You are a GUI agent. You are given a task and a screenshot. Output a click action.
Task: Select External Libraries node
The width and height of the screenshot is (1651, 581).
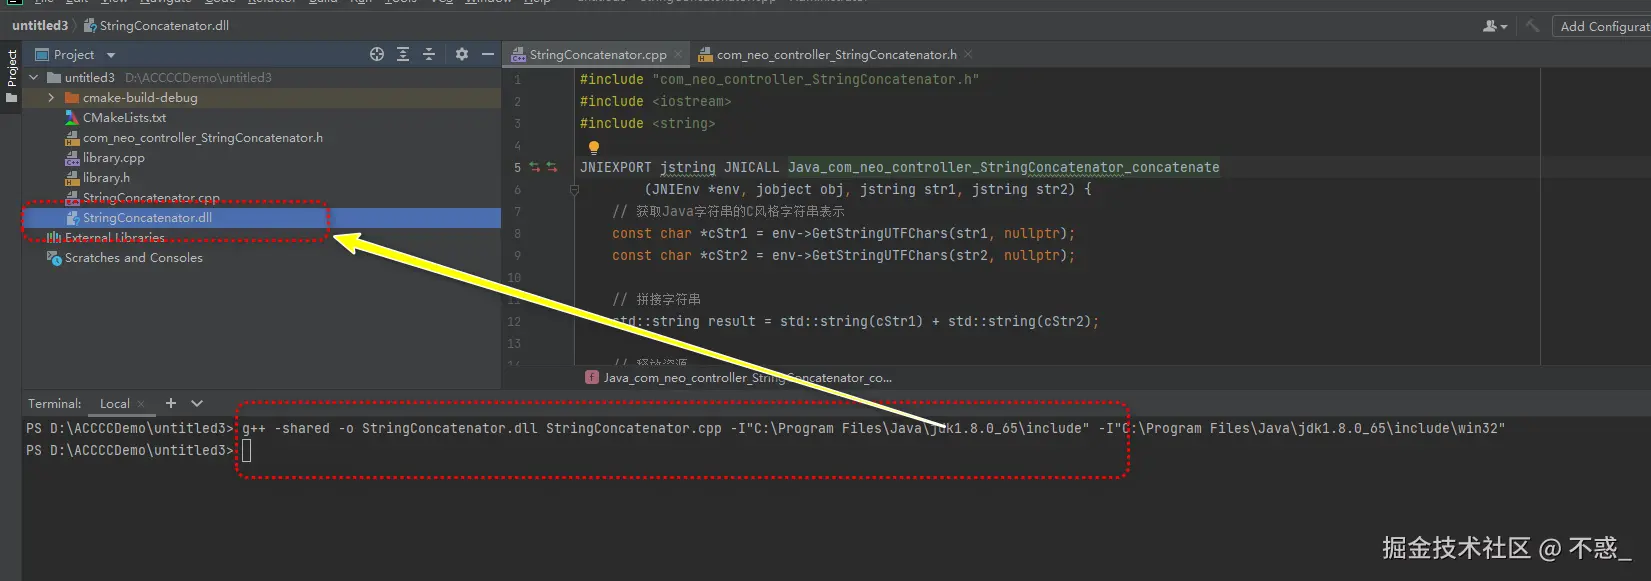click(114, 237)
